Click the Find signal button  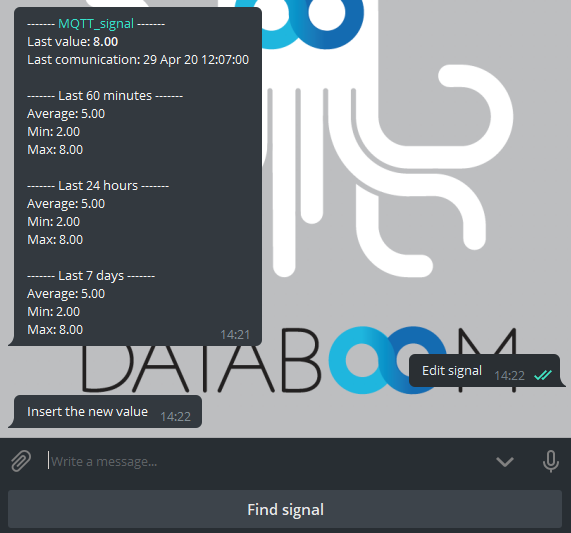click(285, 509)
